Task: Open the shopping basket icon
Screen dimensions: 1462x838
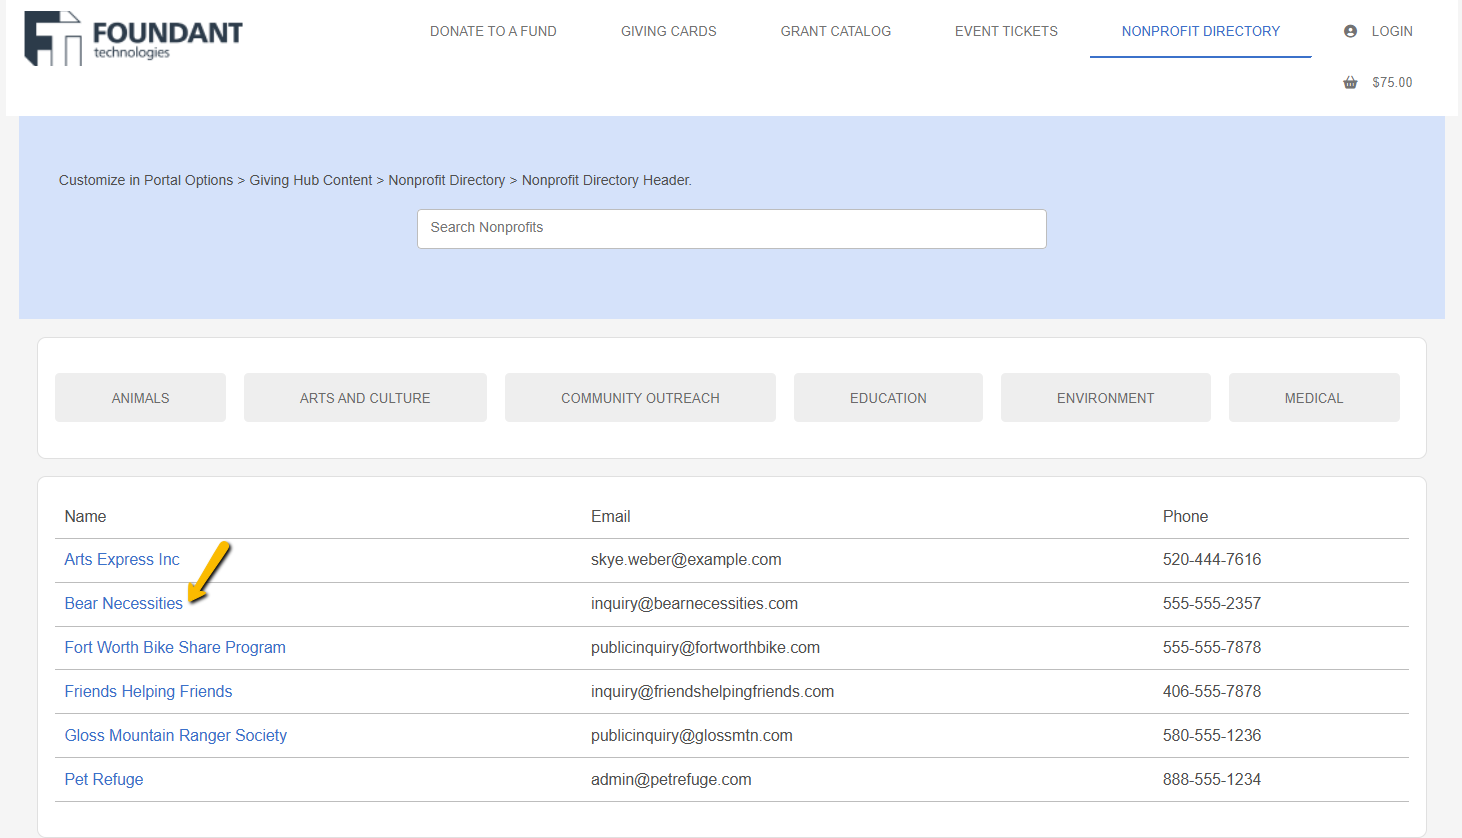Action: click(1350, 83)
